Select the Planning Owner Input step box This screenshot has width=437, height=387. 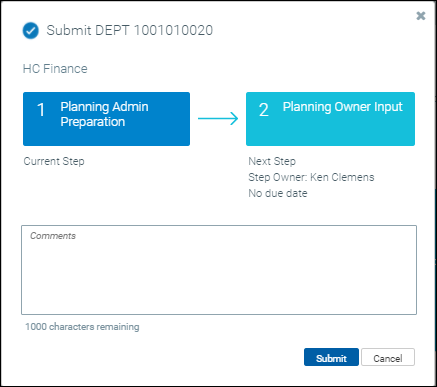[330, 119]
